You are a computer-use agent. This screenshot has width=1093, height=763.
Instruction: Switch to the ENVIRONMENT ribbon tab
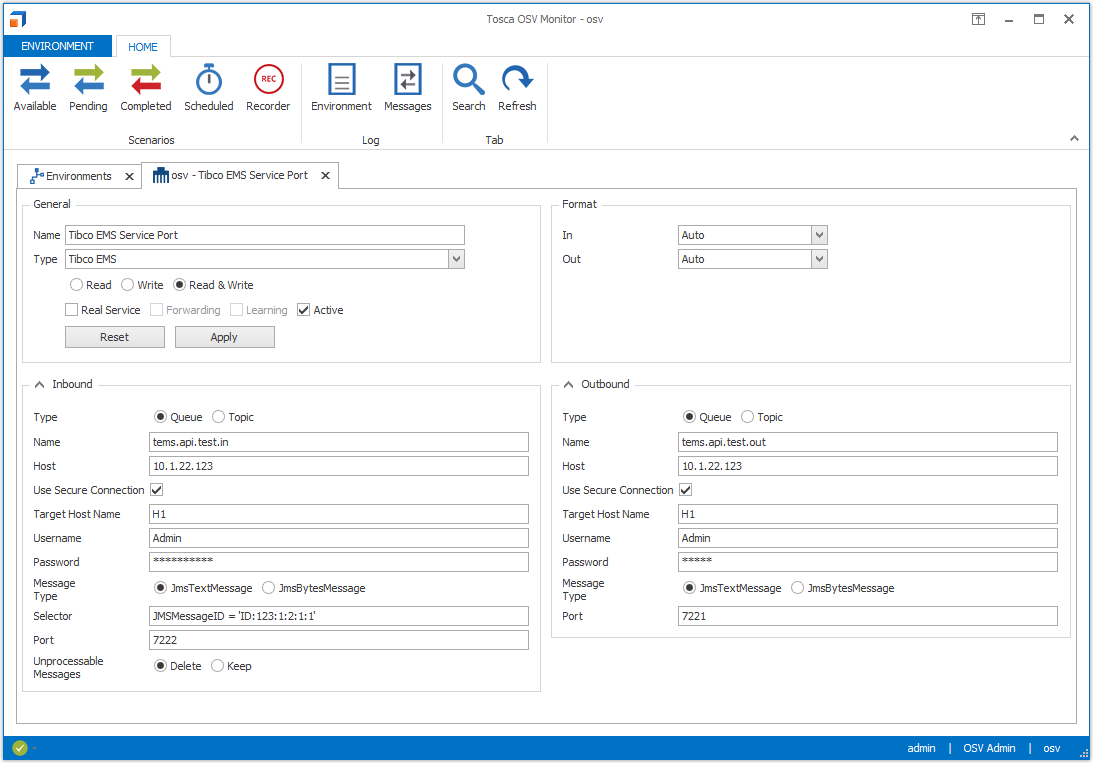(57, 46)
